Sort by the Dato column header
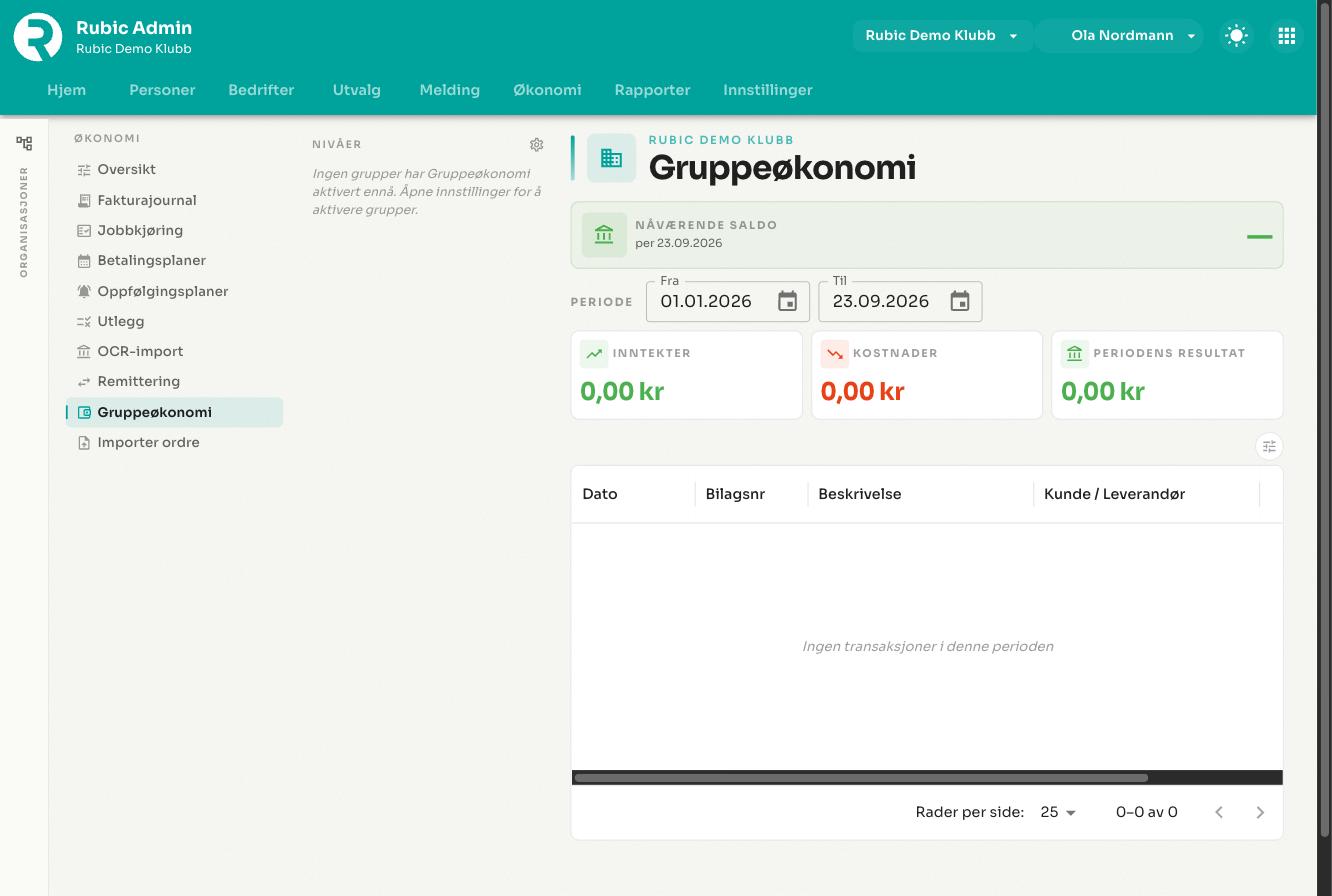 pos(600,494)
